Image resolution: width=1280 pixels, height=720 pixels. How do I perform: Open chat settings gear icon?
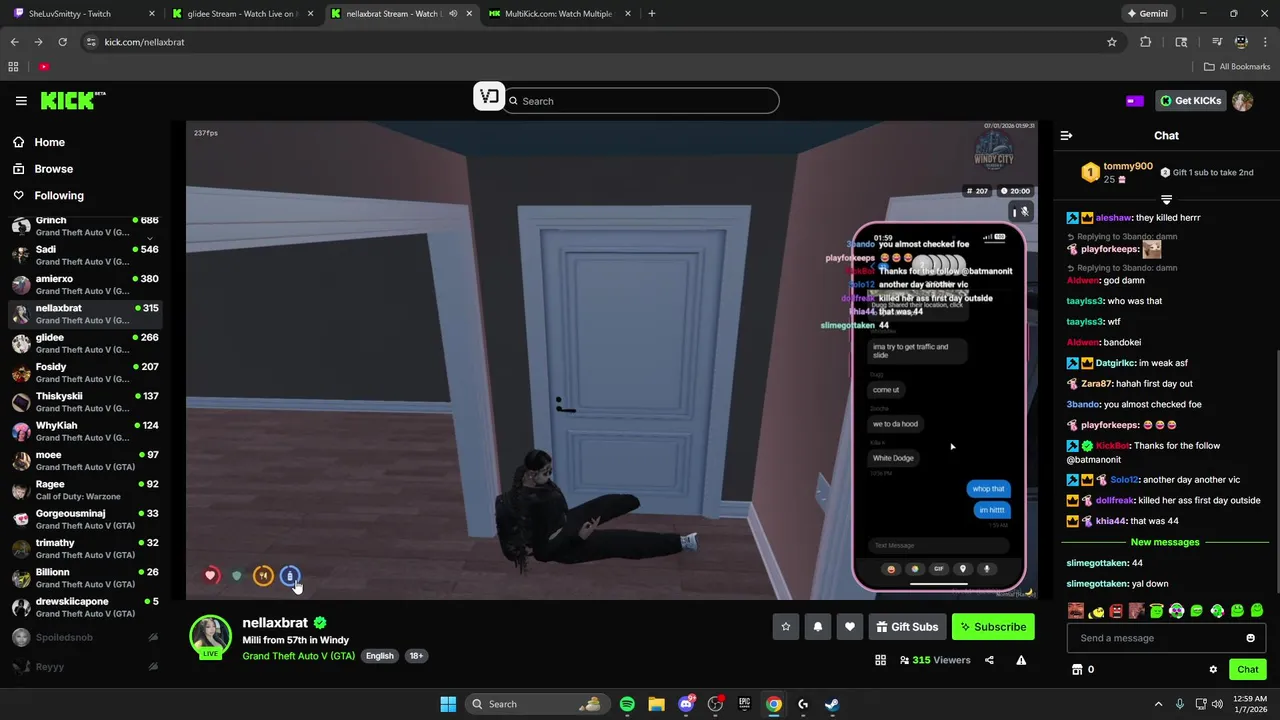(x=1213, y=670)
